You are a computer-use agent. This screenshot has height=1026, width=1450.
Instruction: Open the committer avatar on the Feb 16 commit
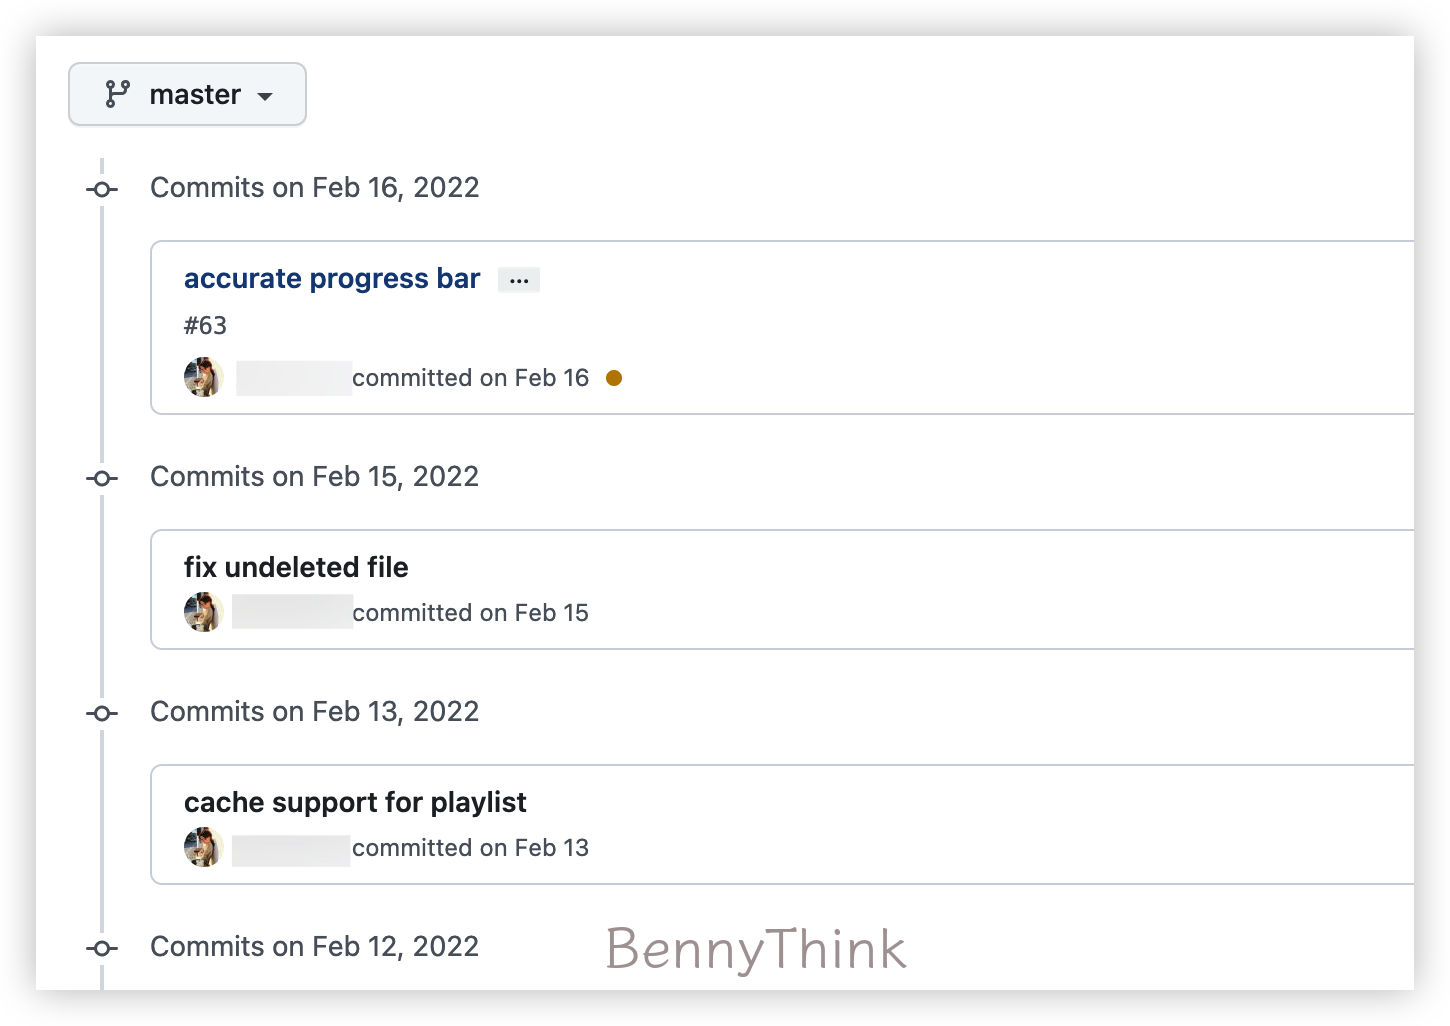(203, 377)
